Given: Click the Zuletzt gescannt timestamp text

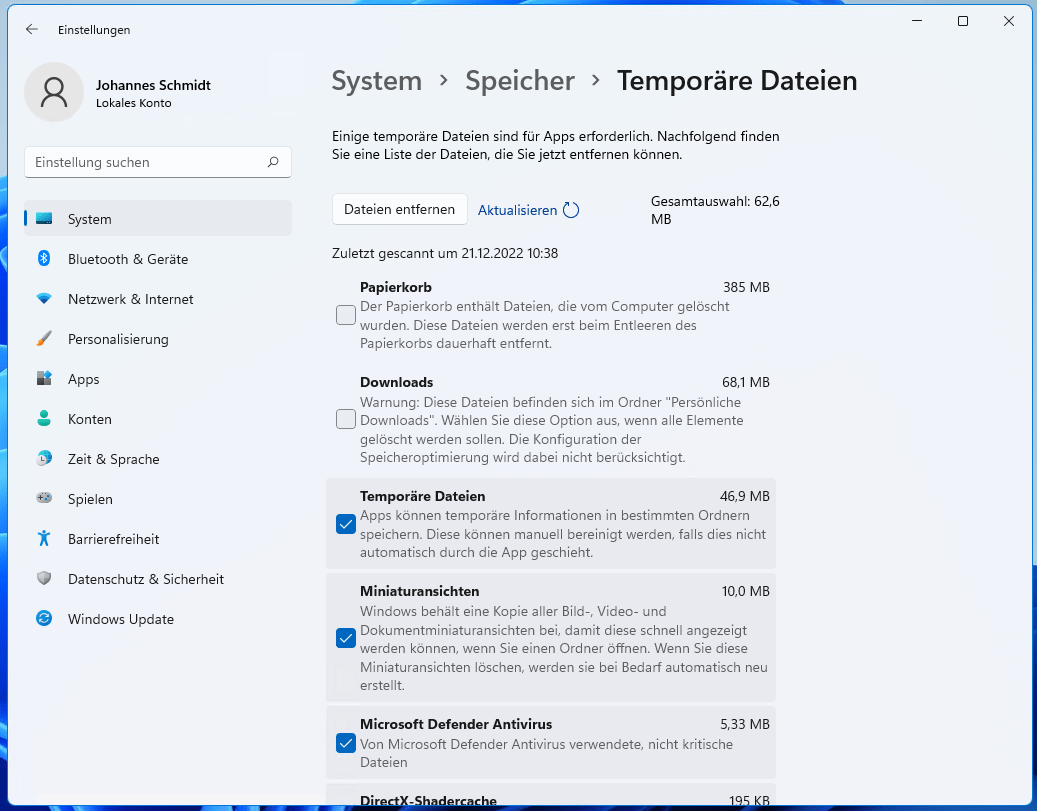Looking at the screenshot, I should click(x=445, y=253).
